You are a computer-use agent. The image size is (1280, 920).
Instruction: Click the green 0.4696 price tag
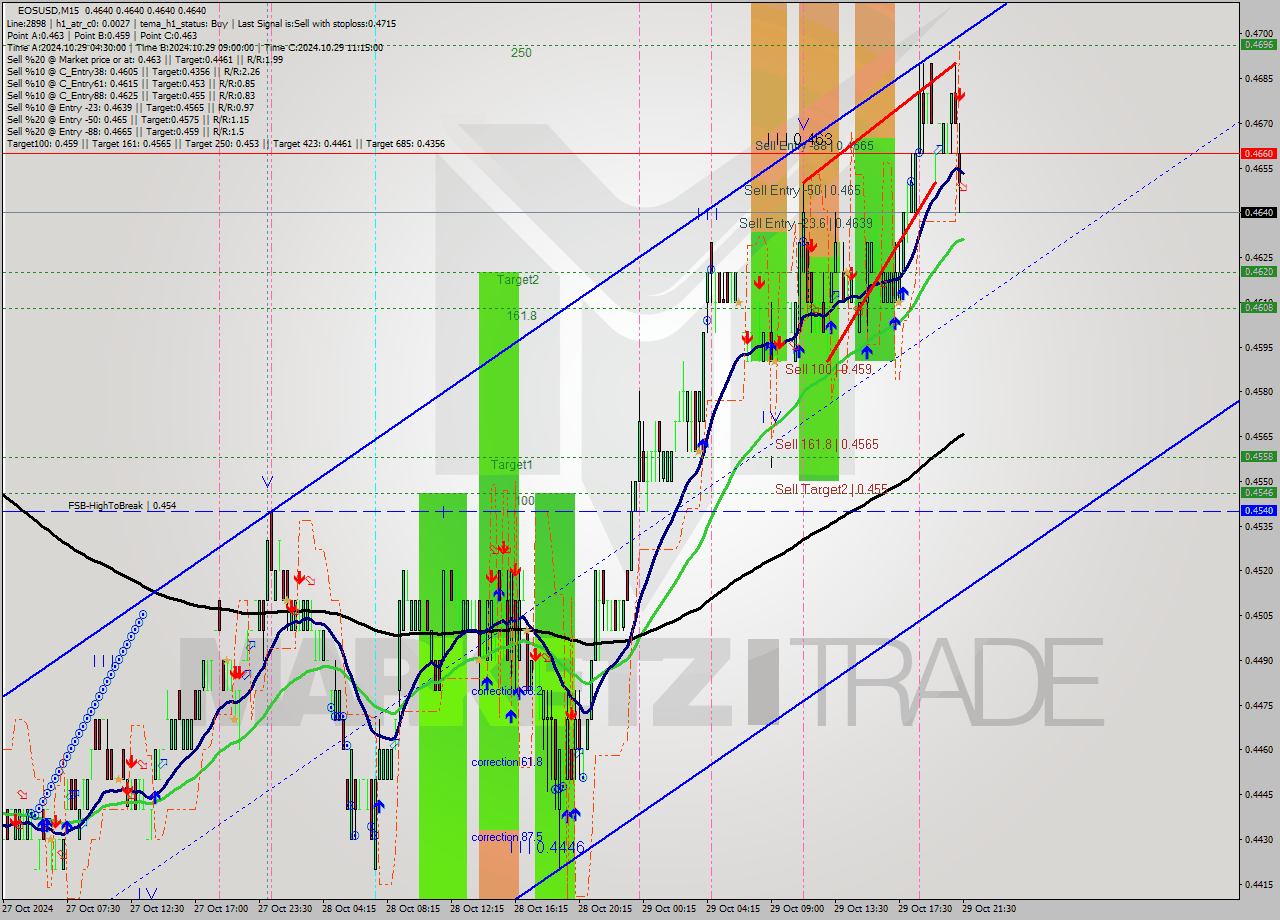tap(1258, 44)
